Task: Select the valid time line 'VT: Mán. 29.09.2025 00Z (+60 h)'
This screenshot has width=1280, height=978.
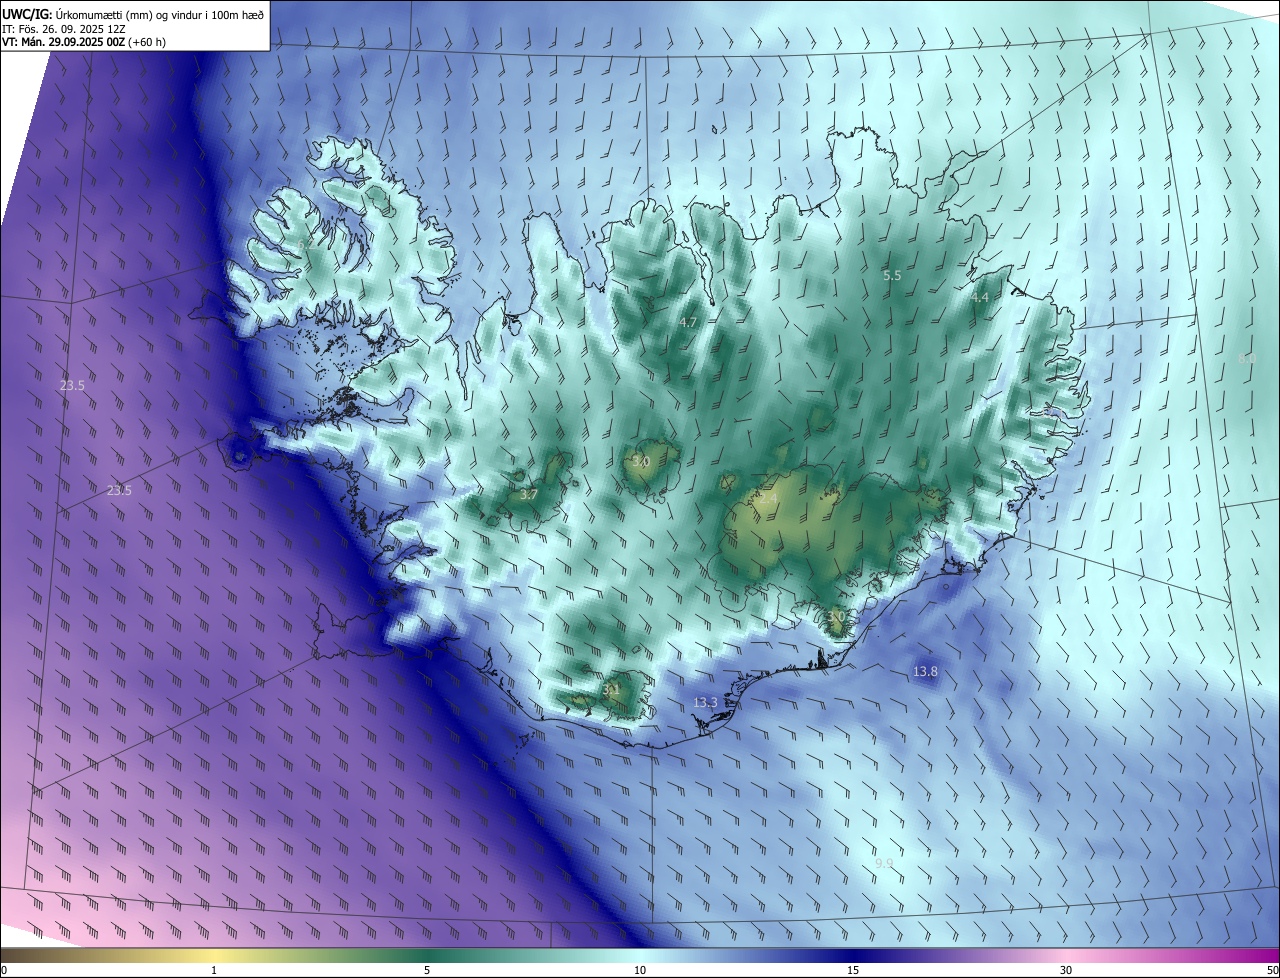Action: 84,42
